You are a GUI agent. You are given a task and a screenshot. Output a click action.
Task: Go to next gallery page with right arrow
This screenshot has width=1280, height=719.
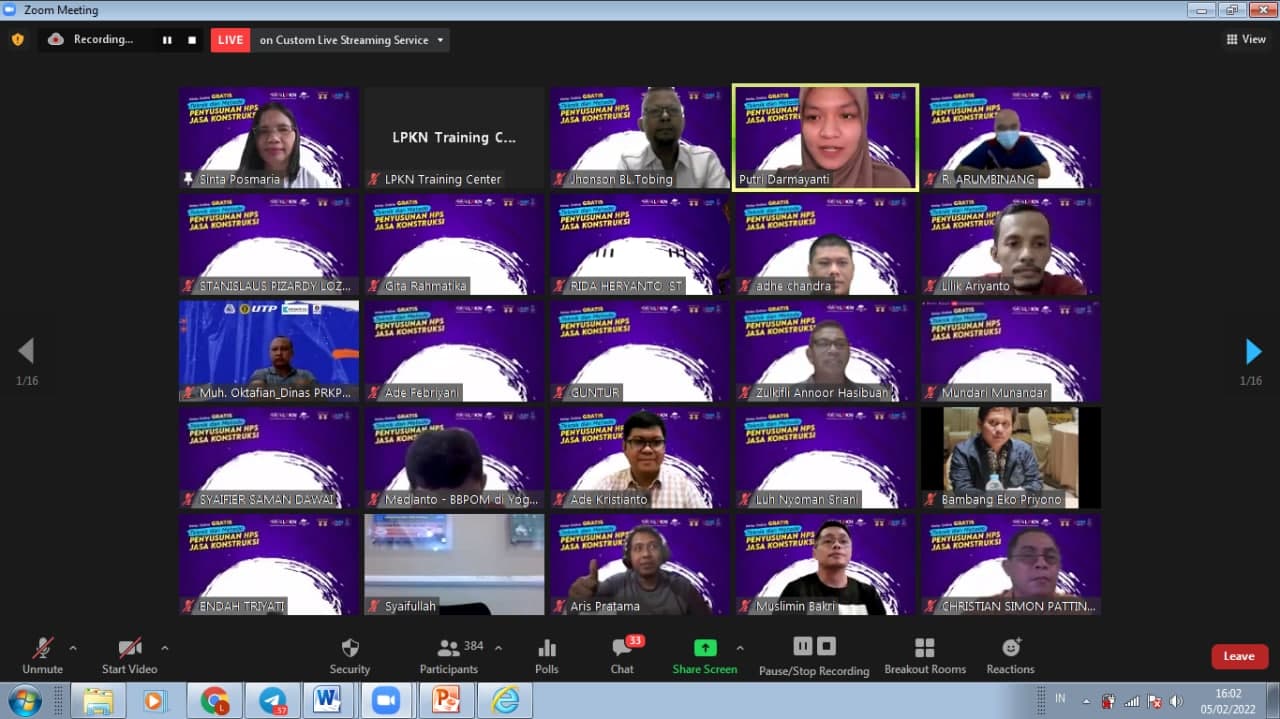point(1253,351)
